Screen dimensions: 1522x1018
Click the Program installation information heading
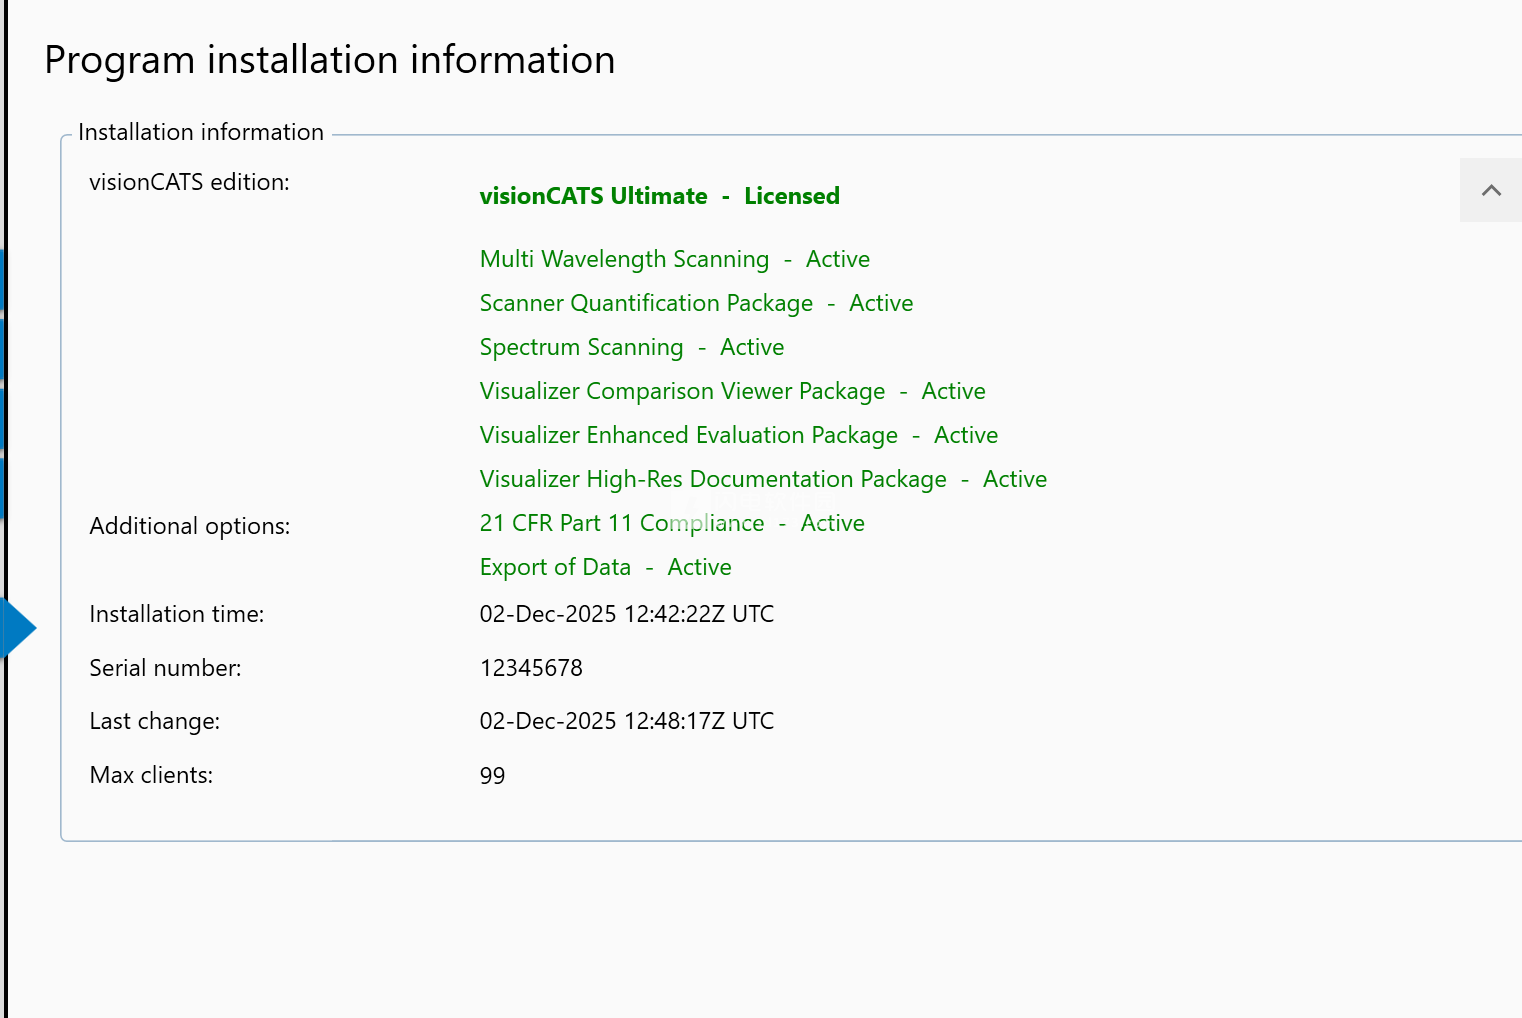tap(330, 60)
